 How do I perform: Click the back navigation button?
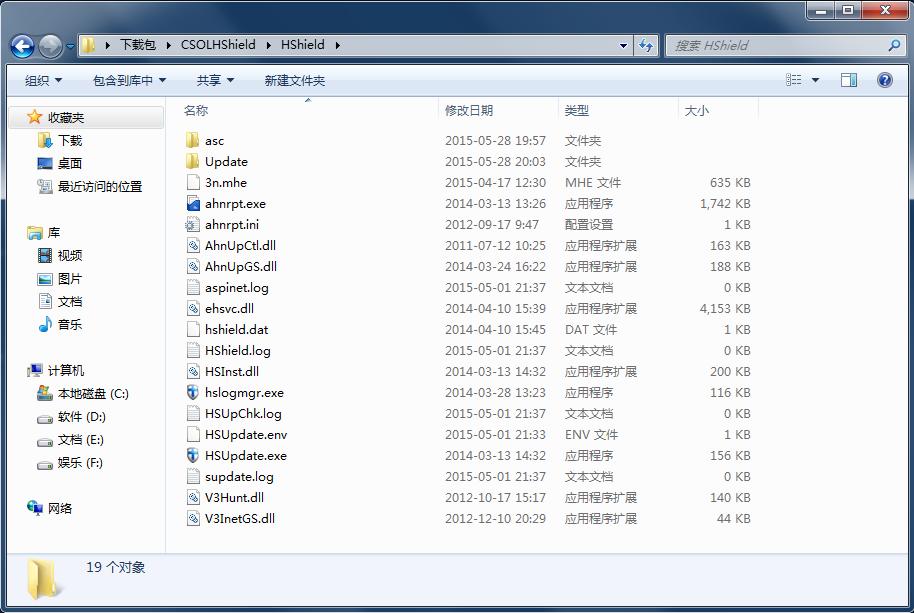[21, 46]
